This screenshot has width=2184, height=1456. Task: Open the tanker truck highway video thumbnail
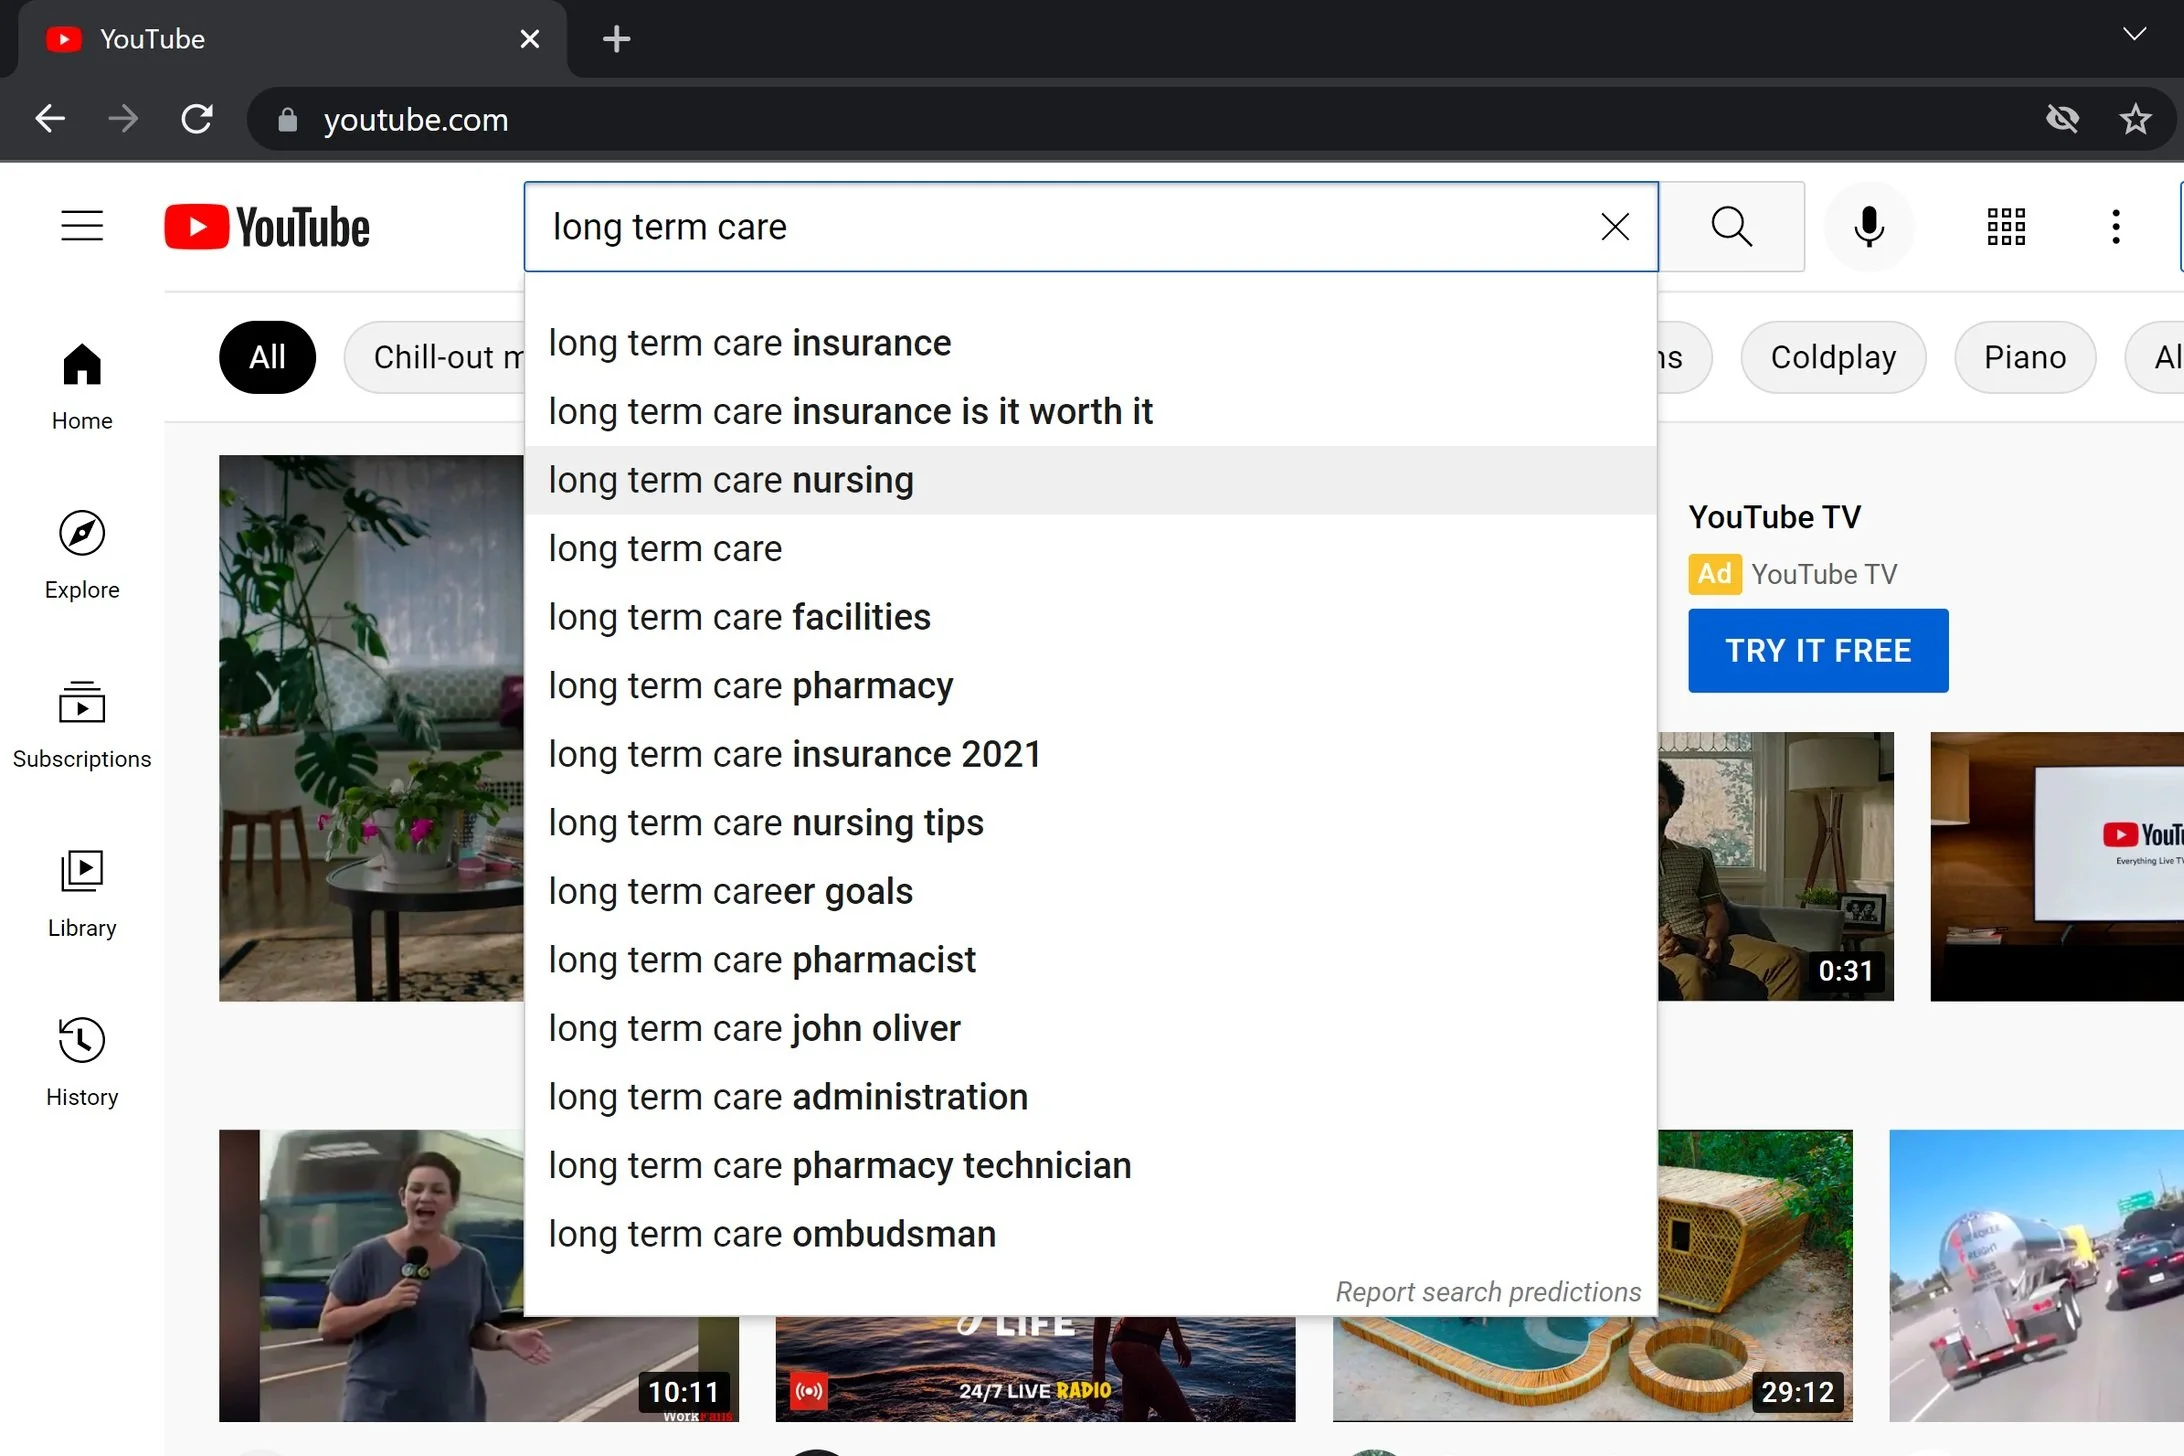pos(2036,1275)
